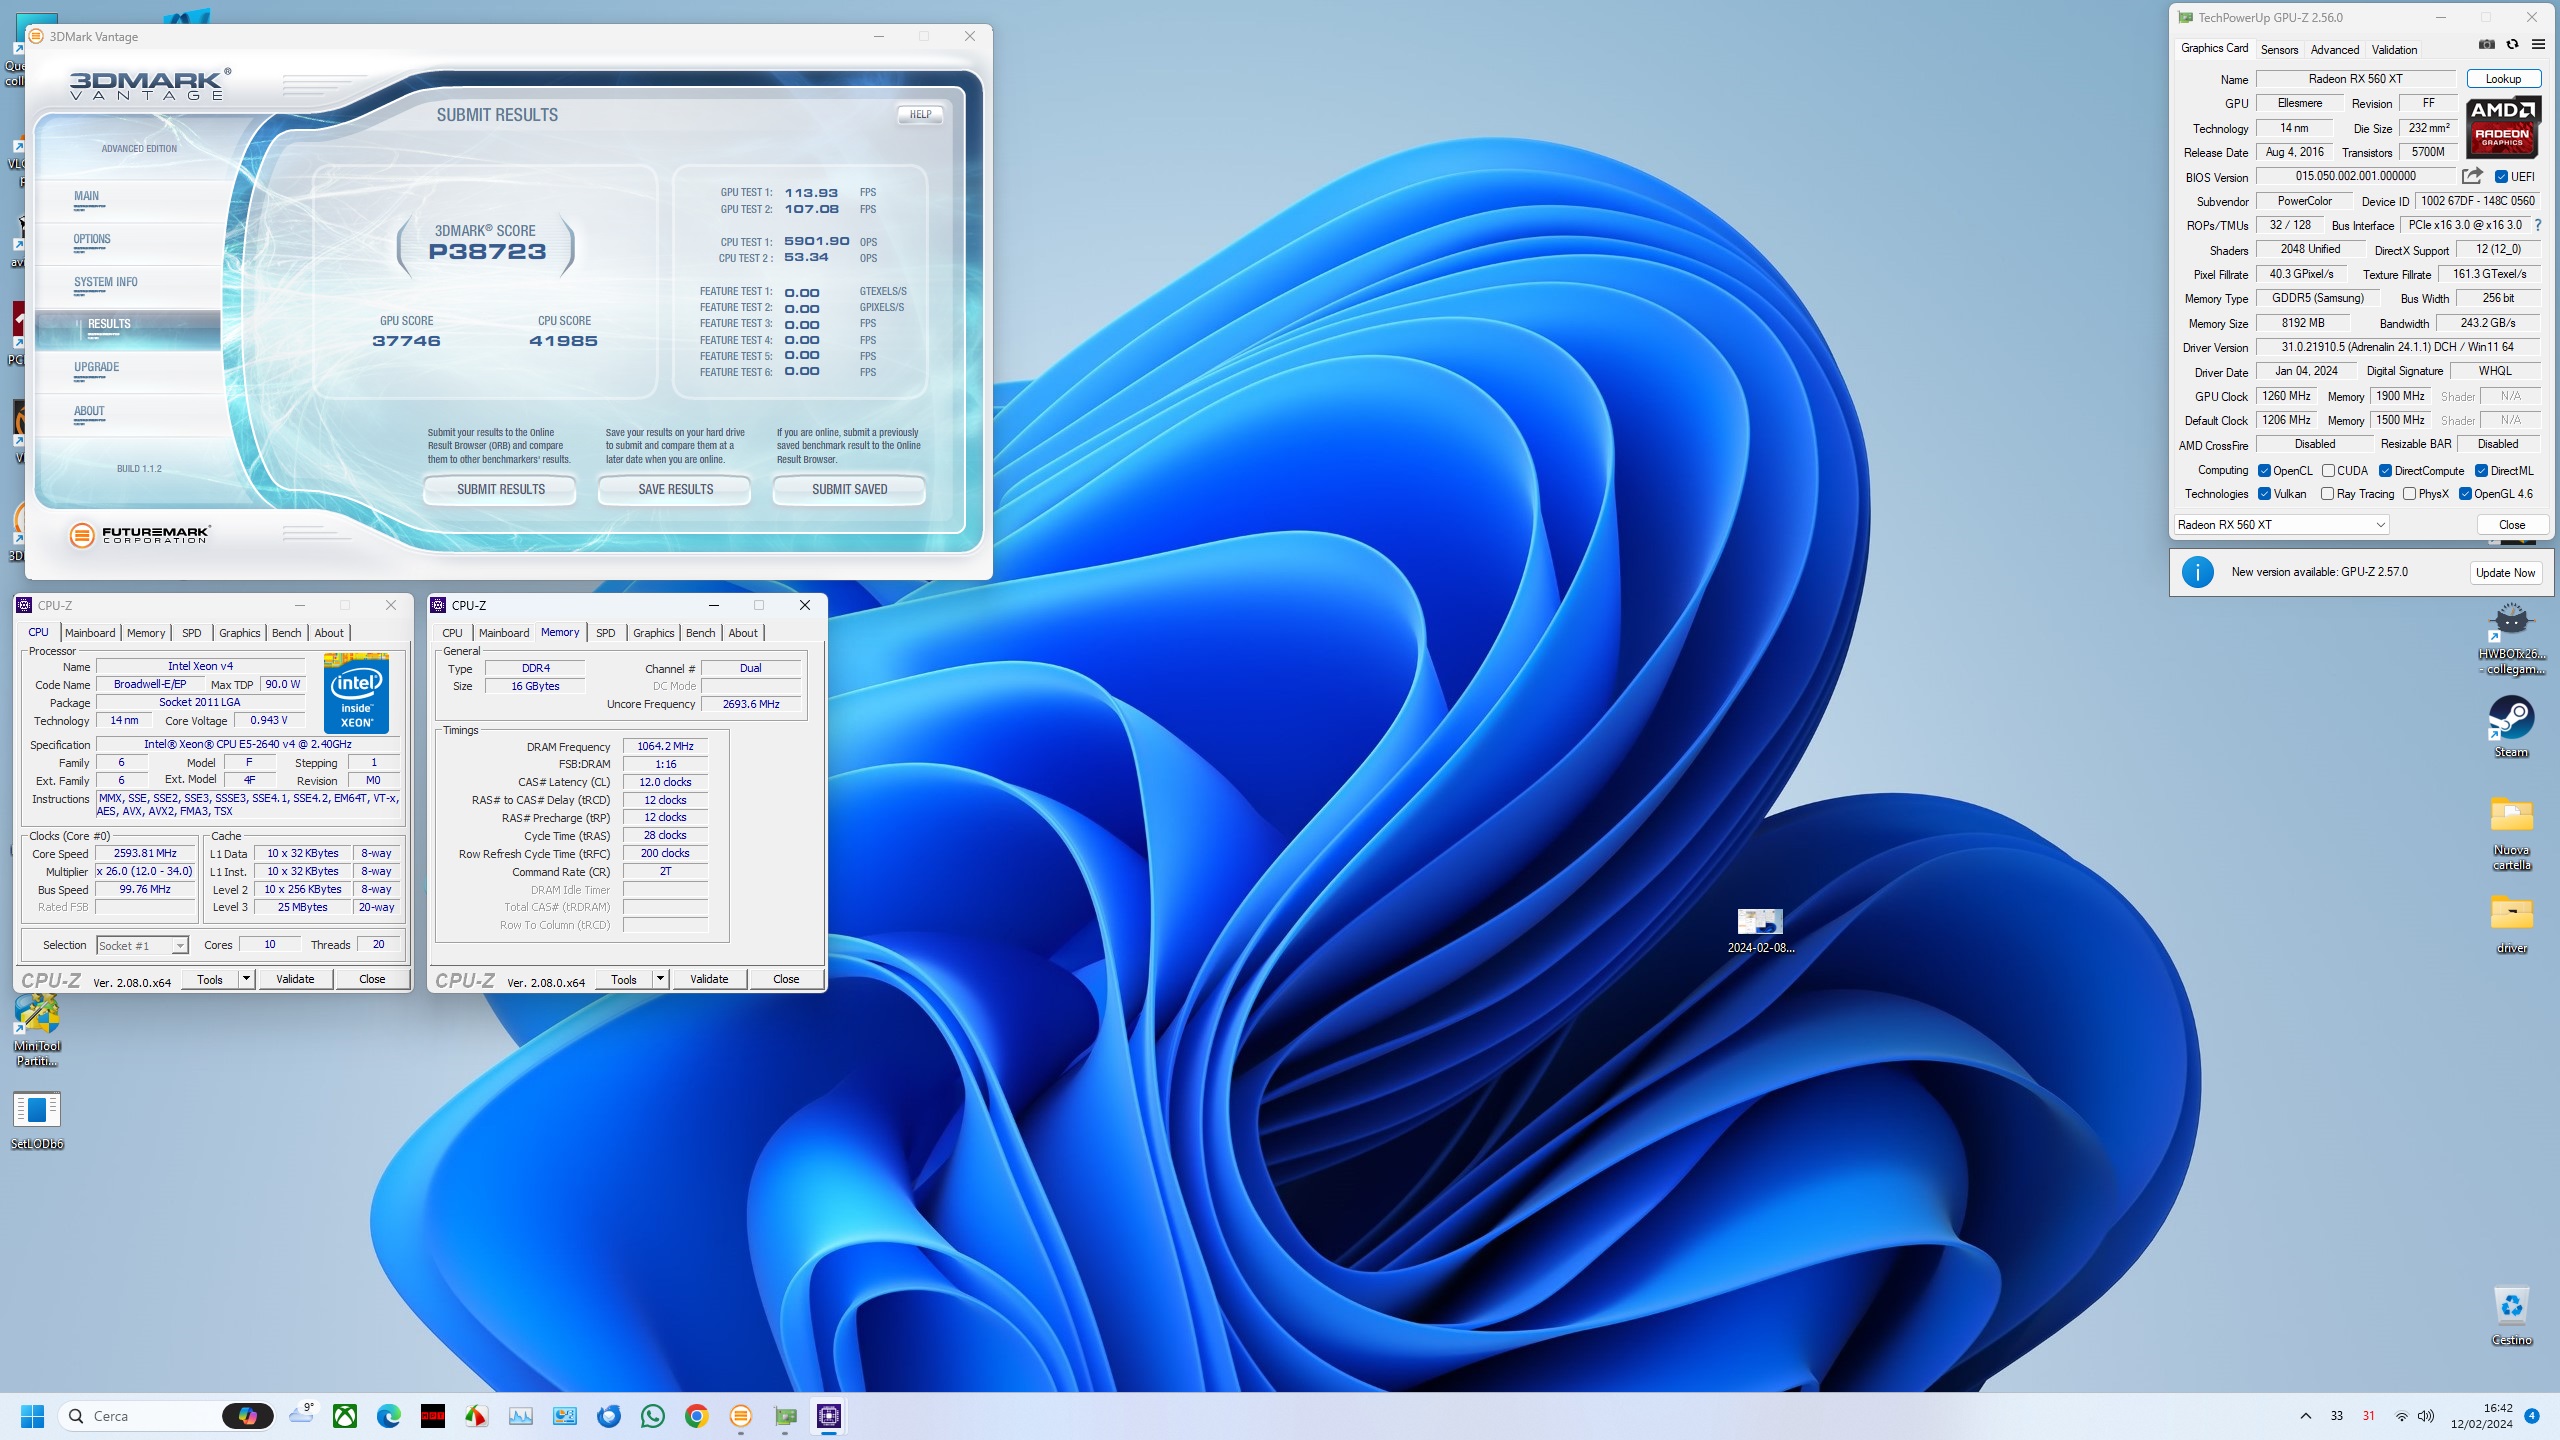This screenshot has height=1440, width=2560.
Task: Open the clock and date 16:42 panel
Action: [2481, 1416]
